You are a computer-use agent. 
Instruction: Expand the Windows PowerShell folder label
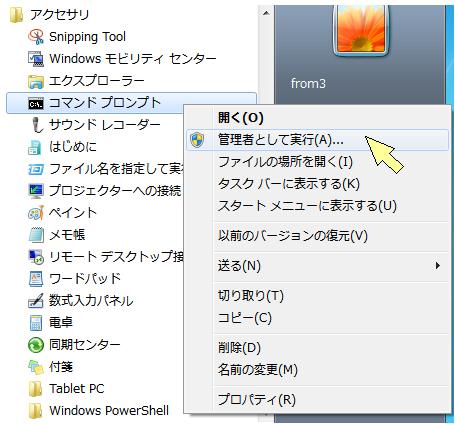pyautogui.click(x=109, y=411)
